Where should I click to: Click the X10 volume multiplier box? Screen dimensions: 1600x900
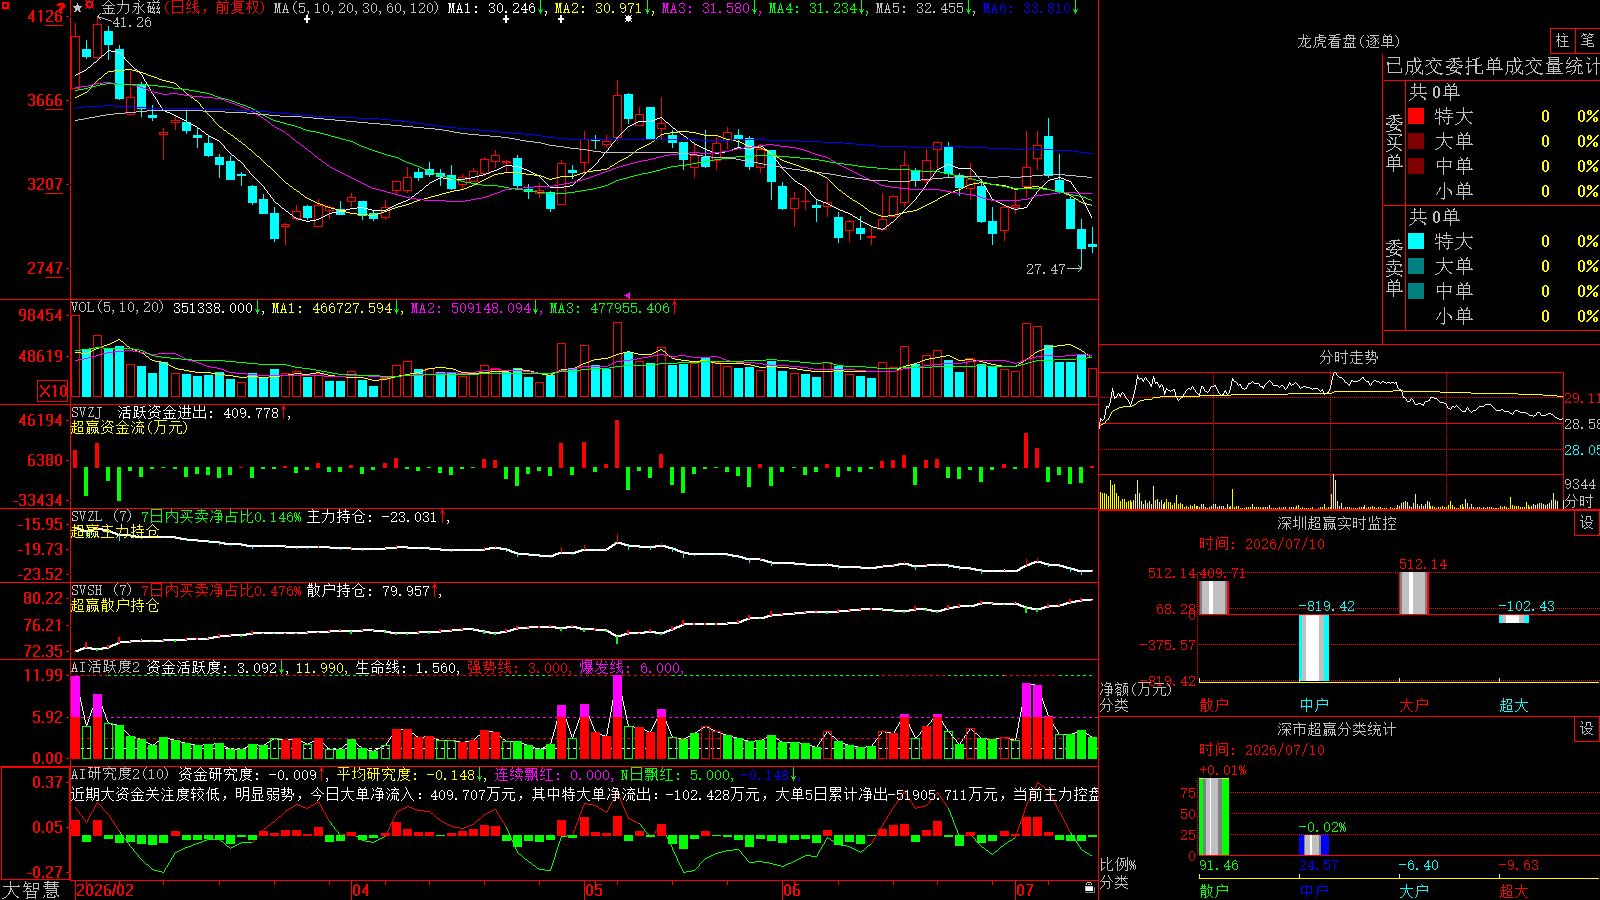(53, 391)
